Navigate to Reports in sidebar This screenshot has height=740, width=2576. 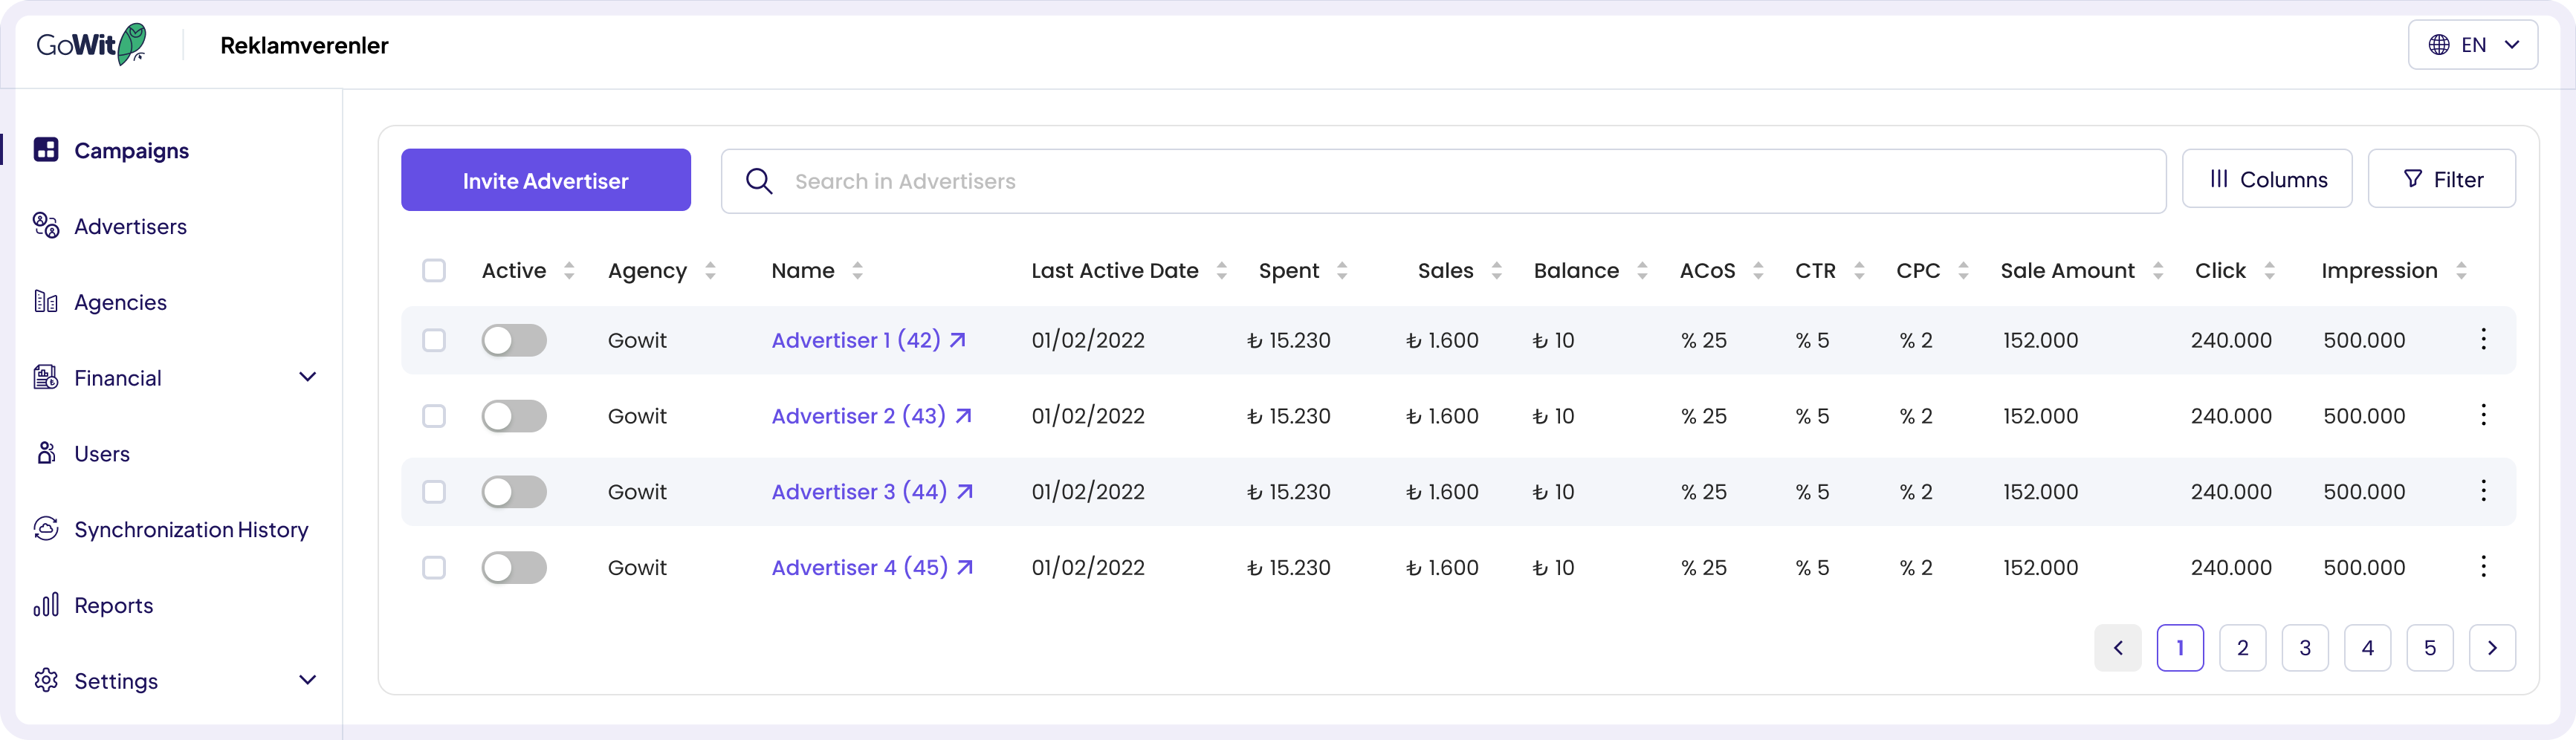[113, 605]
